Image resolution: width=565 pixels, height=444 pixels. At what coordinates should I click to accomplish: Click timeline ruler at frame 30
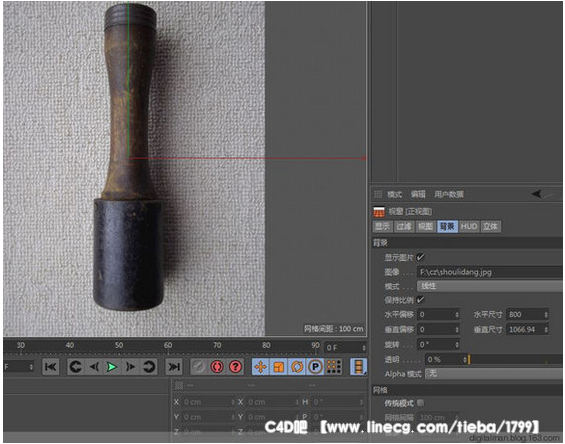(21, 345)
